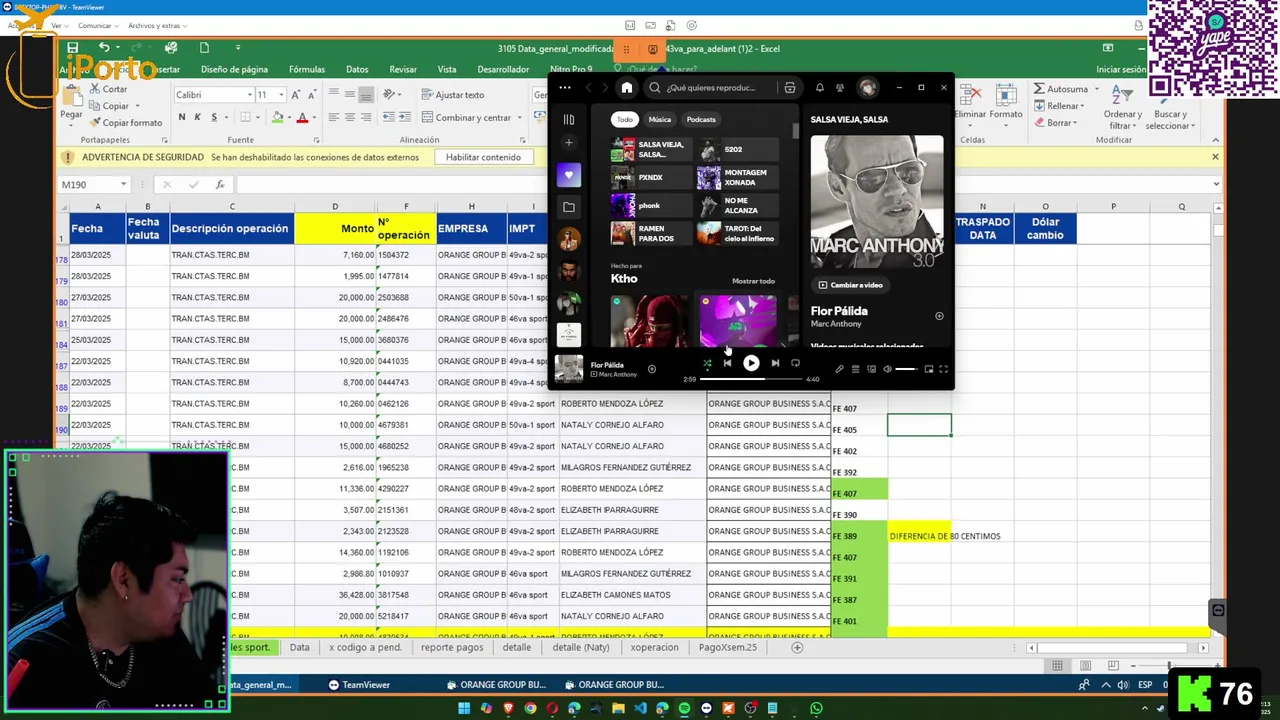
Task: Click the Spotify search field
Action: point(711,88)
